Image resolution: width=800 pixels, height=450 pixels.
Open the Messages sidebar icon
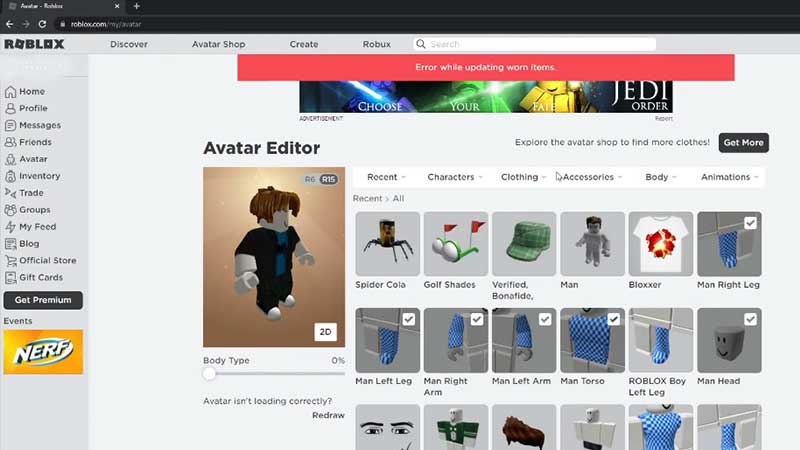click(10, 126)
